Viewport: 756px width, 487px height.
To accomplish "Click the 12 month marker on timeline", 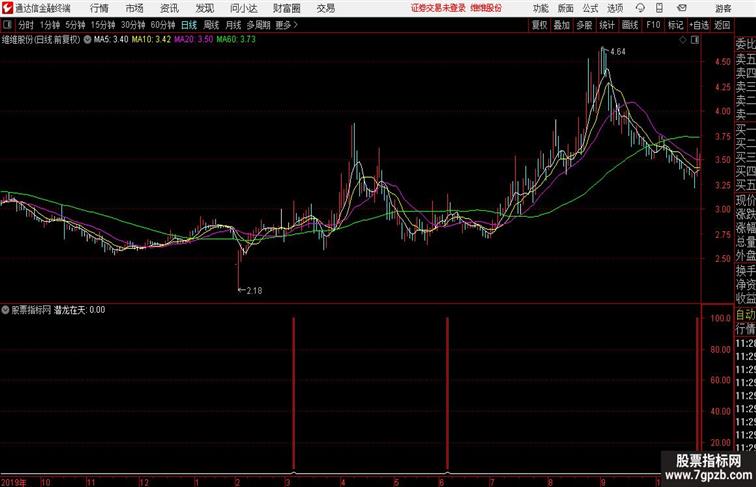I will pos(144,482).
